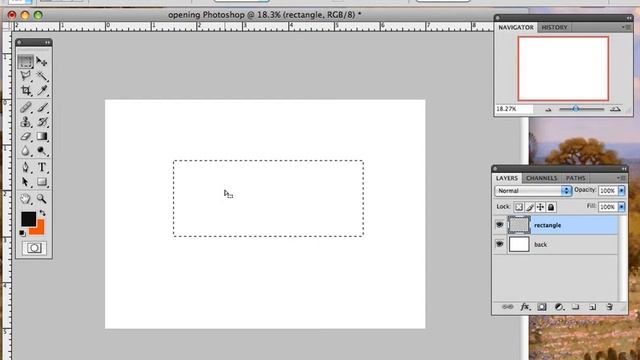Viewport: 640px width, 360px height.
Task: Toggle lock position
Action: (540, 207)
